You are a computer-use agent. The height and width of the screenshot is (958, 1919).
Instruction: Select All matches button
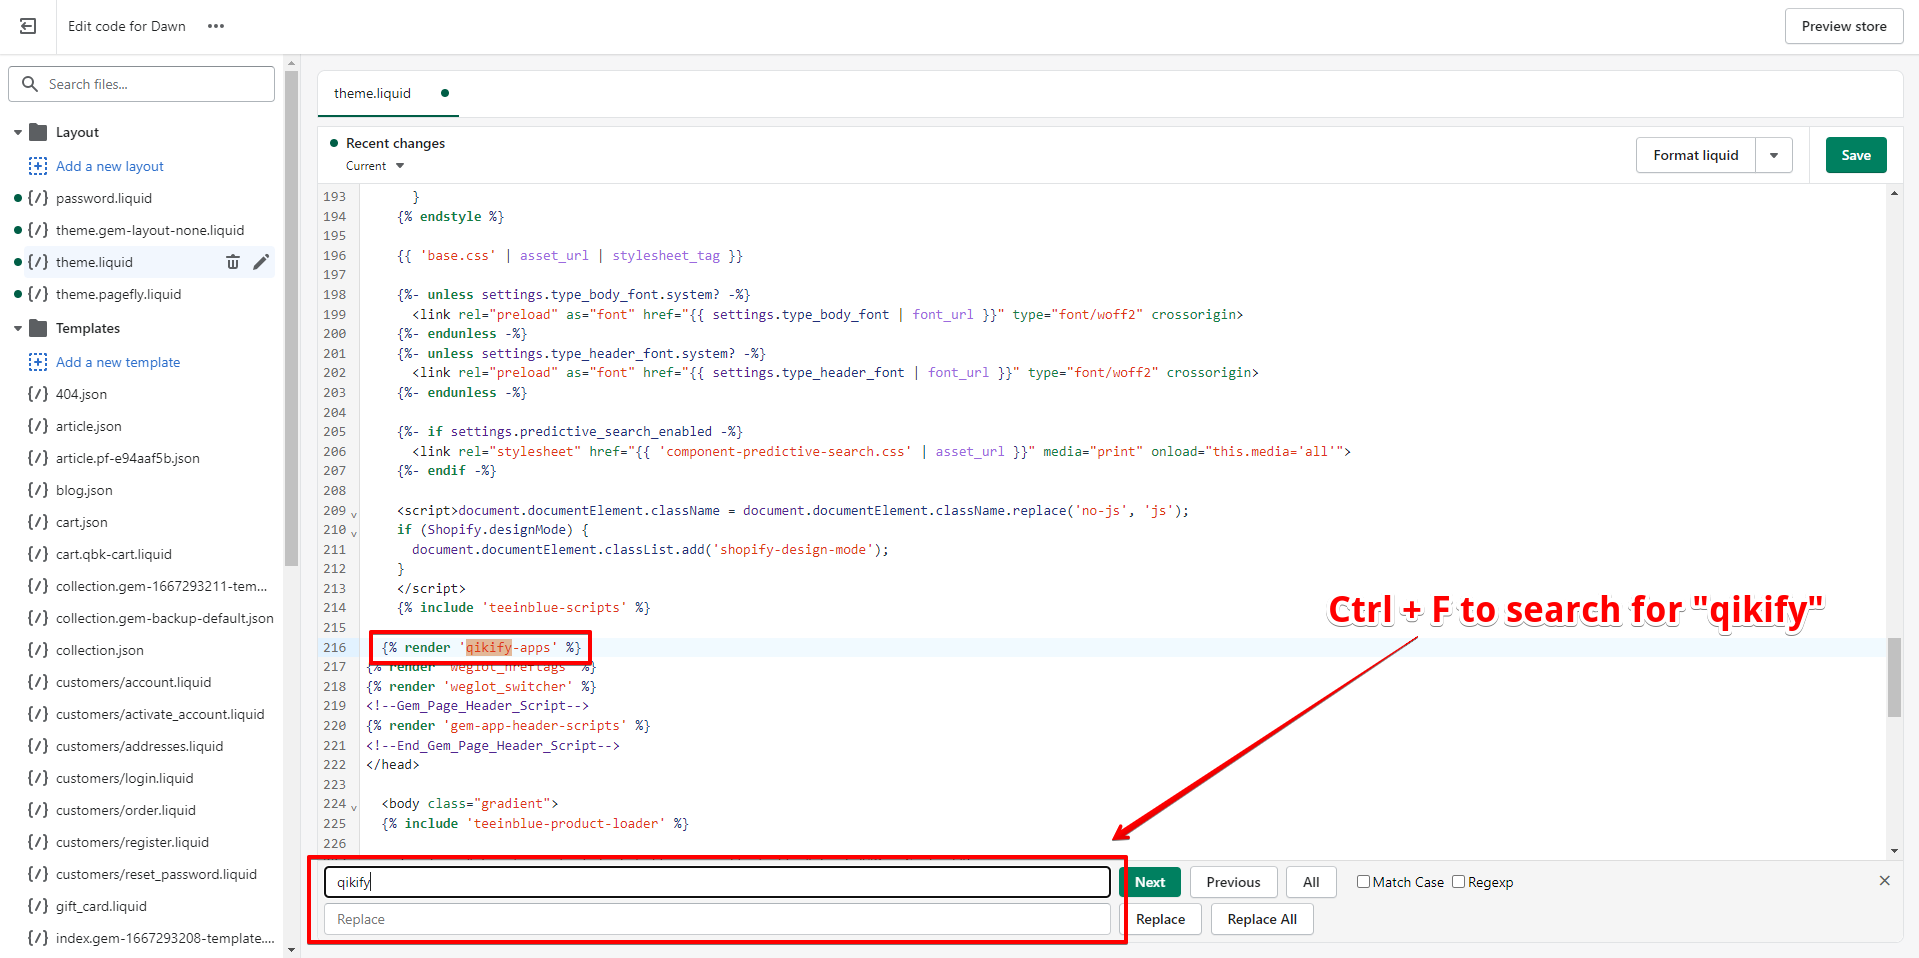click(1311, 882)
